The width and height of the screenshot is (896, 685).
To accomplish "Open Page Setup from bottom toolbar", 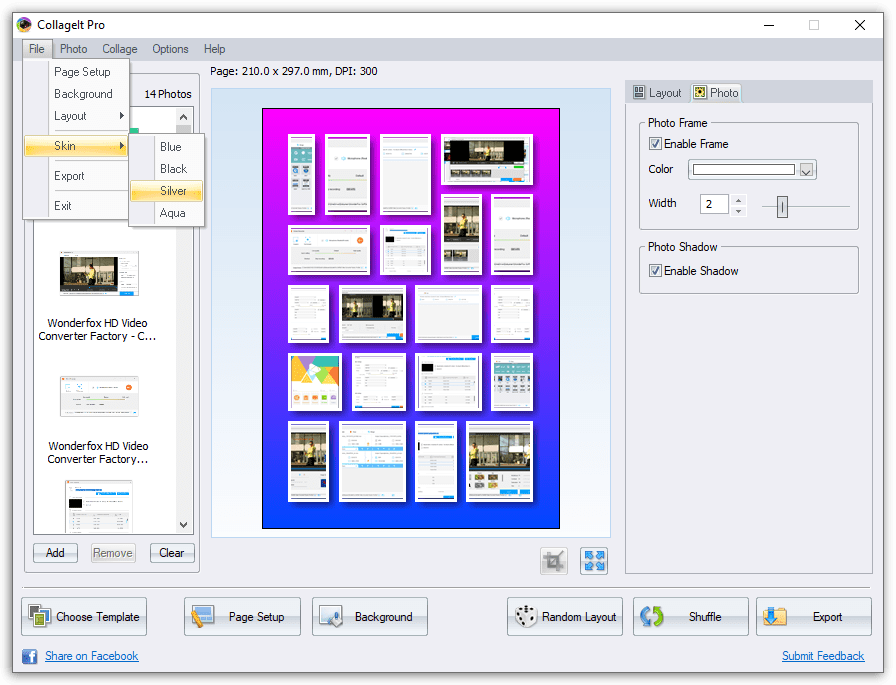I will click(x=242, y=617).
